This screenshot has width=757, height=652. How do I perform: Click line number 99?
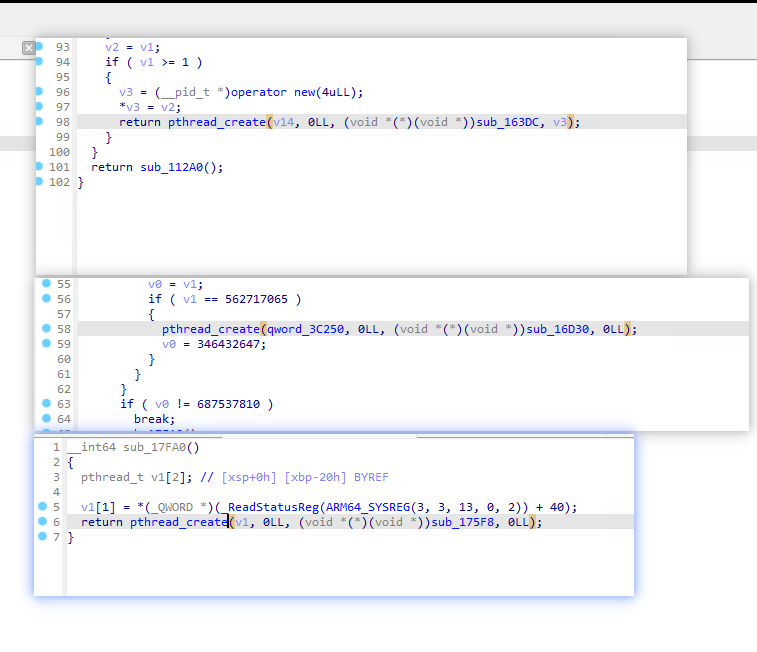[x=63, y=137]
